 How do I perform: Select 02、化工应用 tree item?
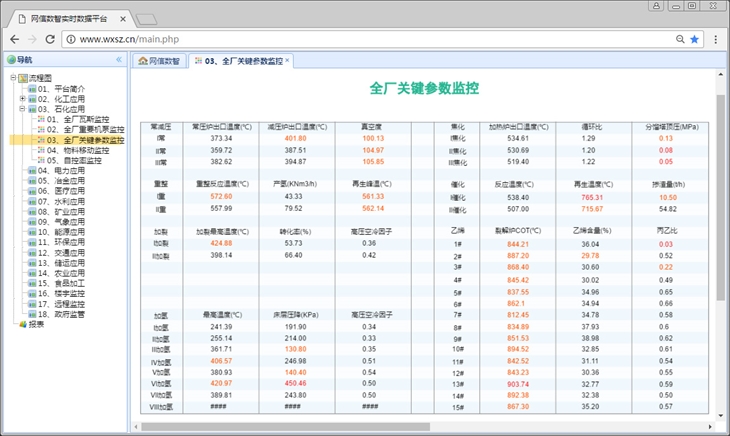[x=61, y=99]
